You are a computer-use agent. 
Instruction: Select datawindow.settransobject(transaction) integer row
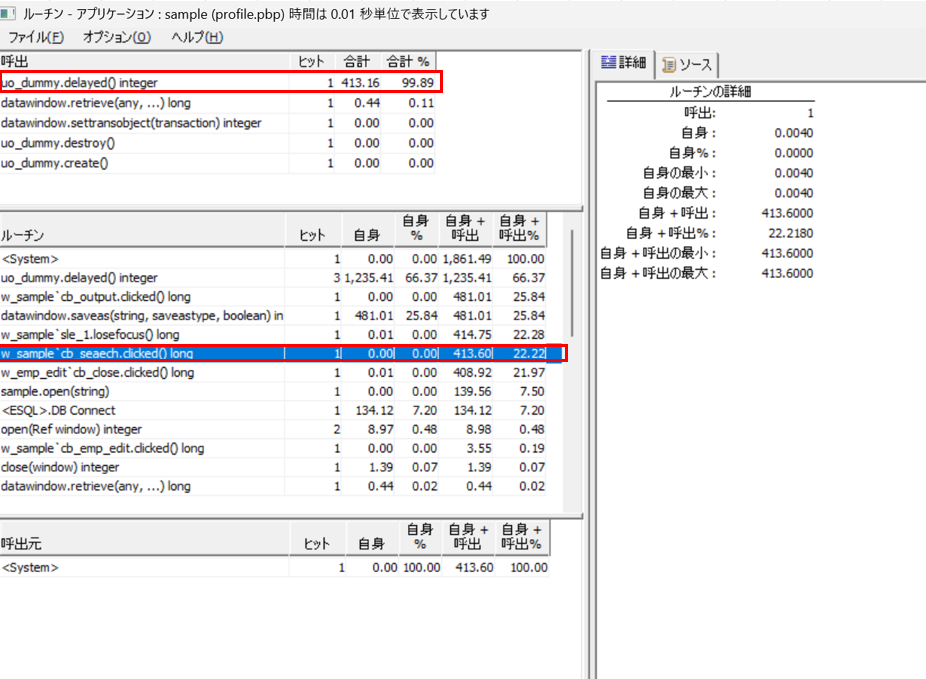[131, 123]
